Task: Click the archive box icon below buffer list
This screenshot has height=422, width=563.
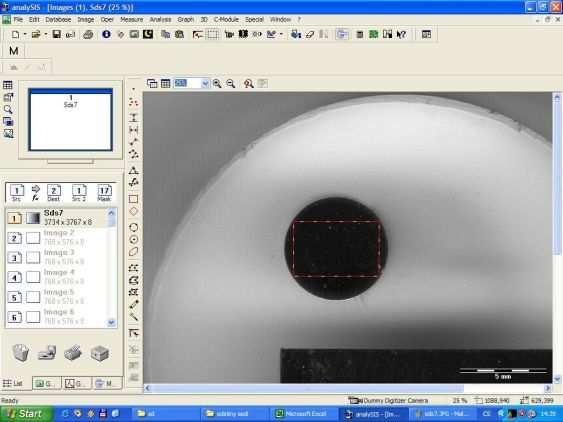Action: [100, 354]
